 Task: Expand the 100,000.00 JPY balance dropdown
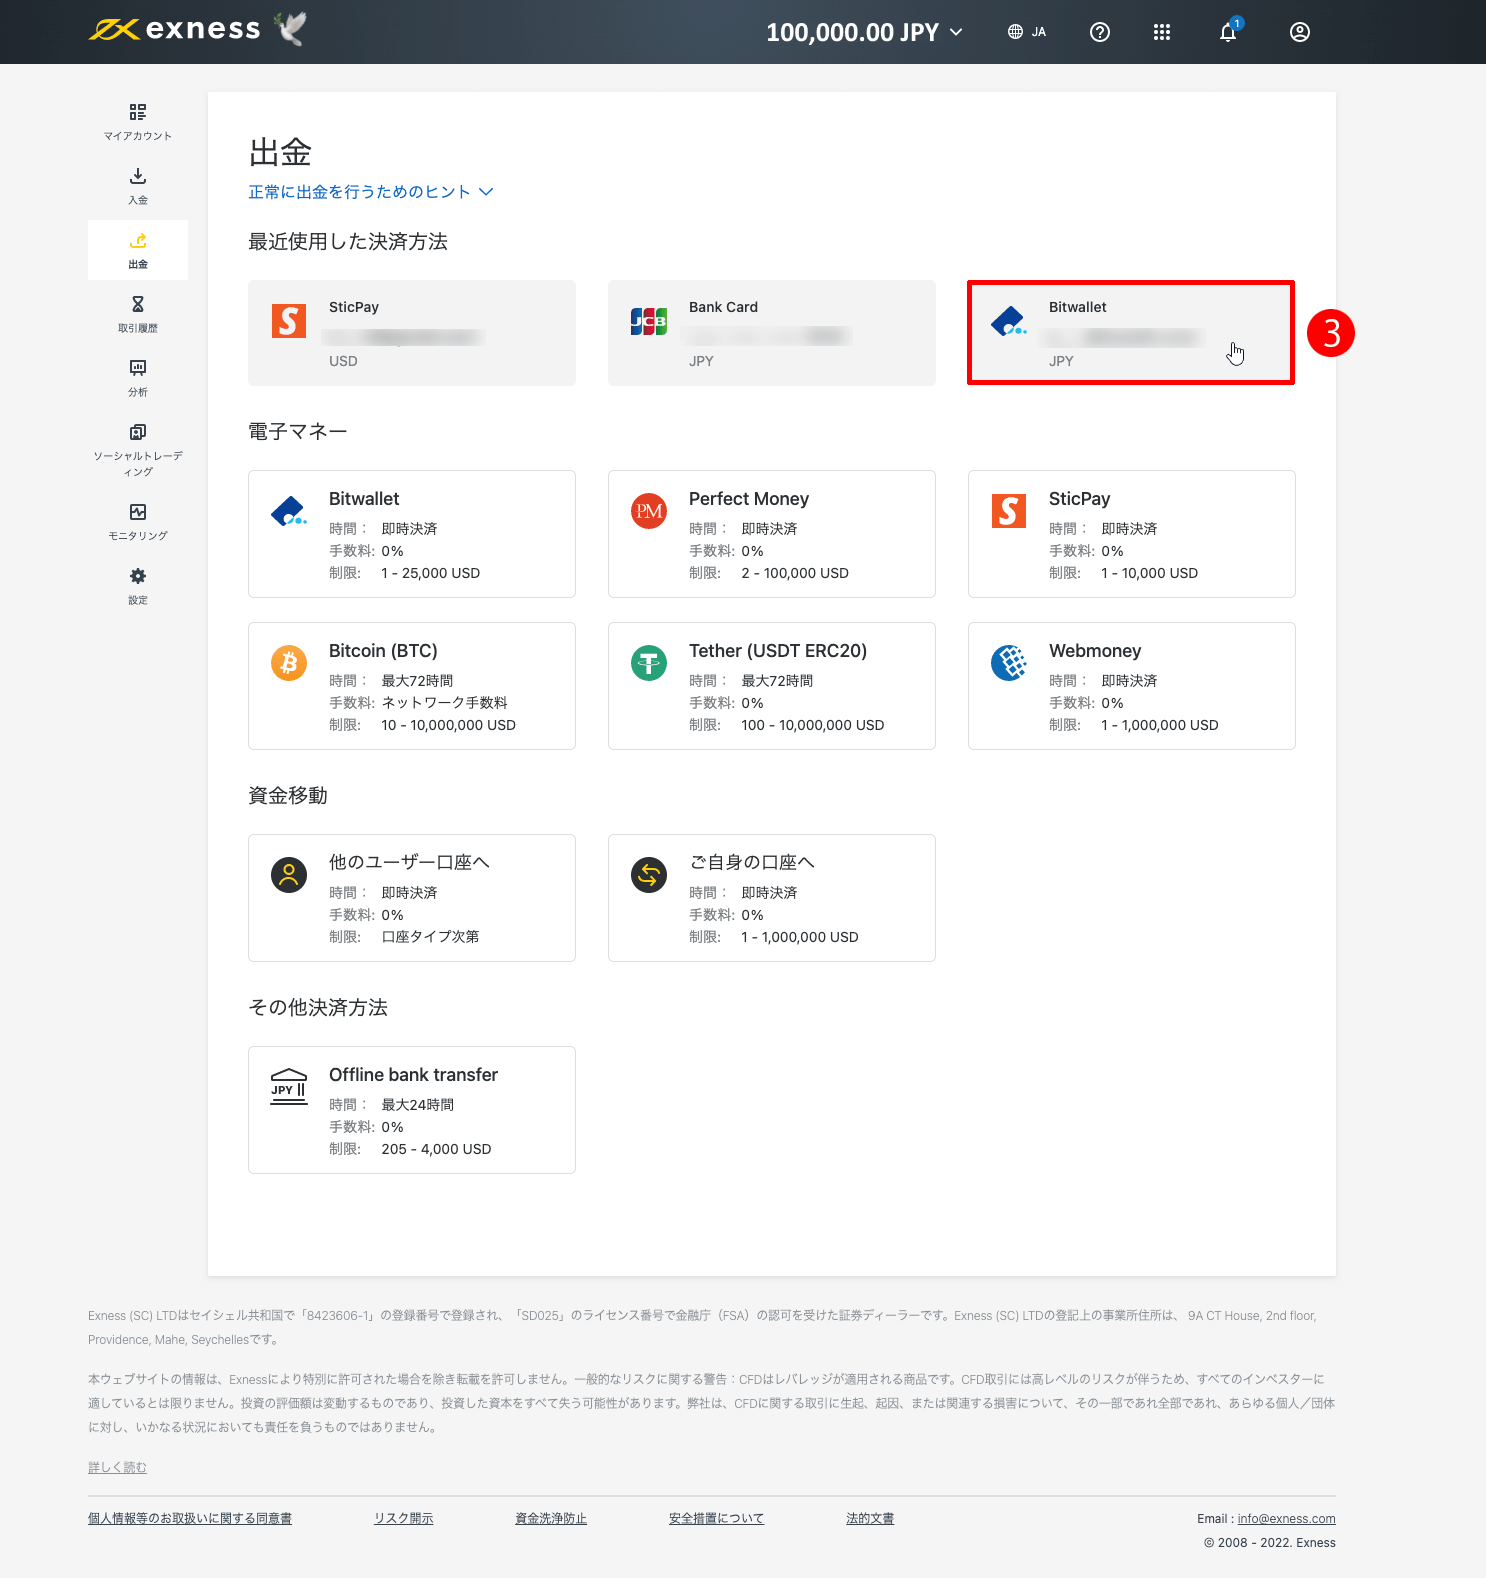click(x=864, y=32)
